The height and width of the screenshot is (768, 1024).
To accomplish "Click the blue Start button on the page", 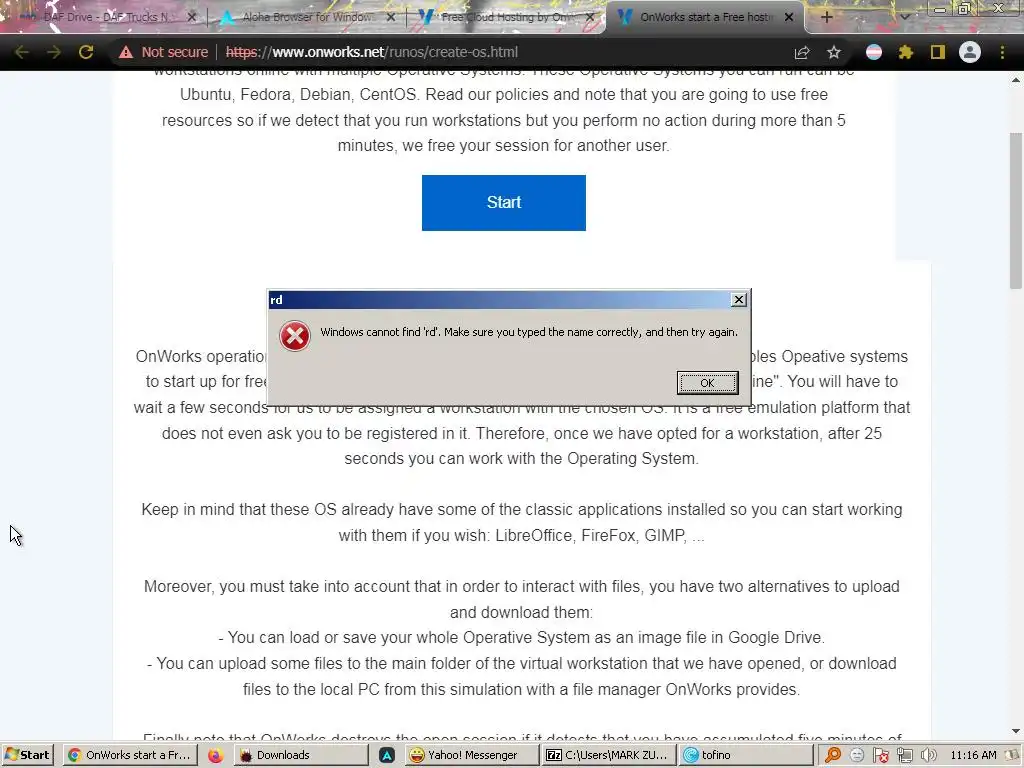I will click(x=504, y=202).
